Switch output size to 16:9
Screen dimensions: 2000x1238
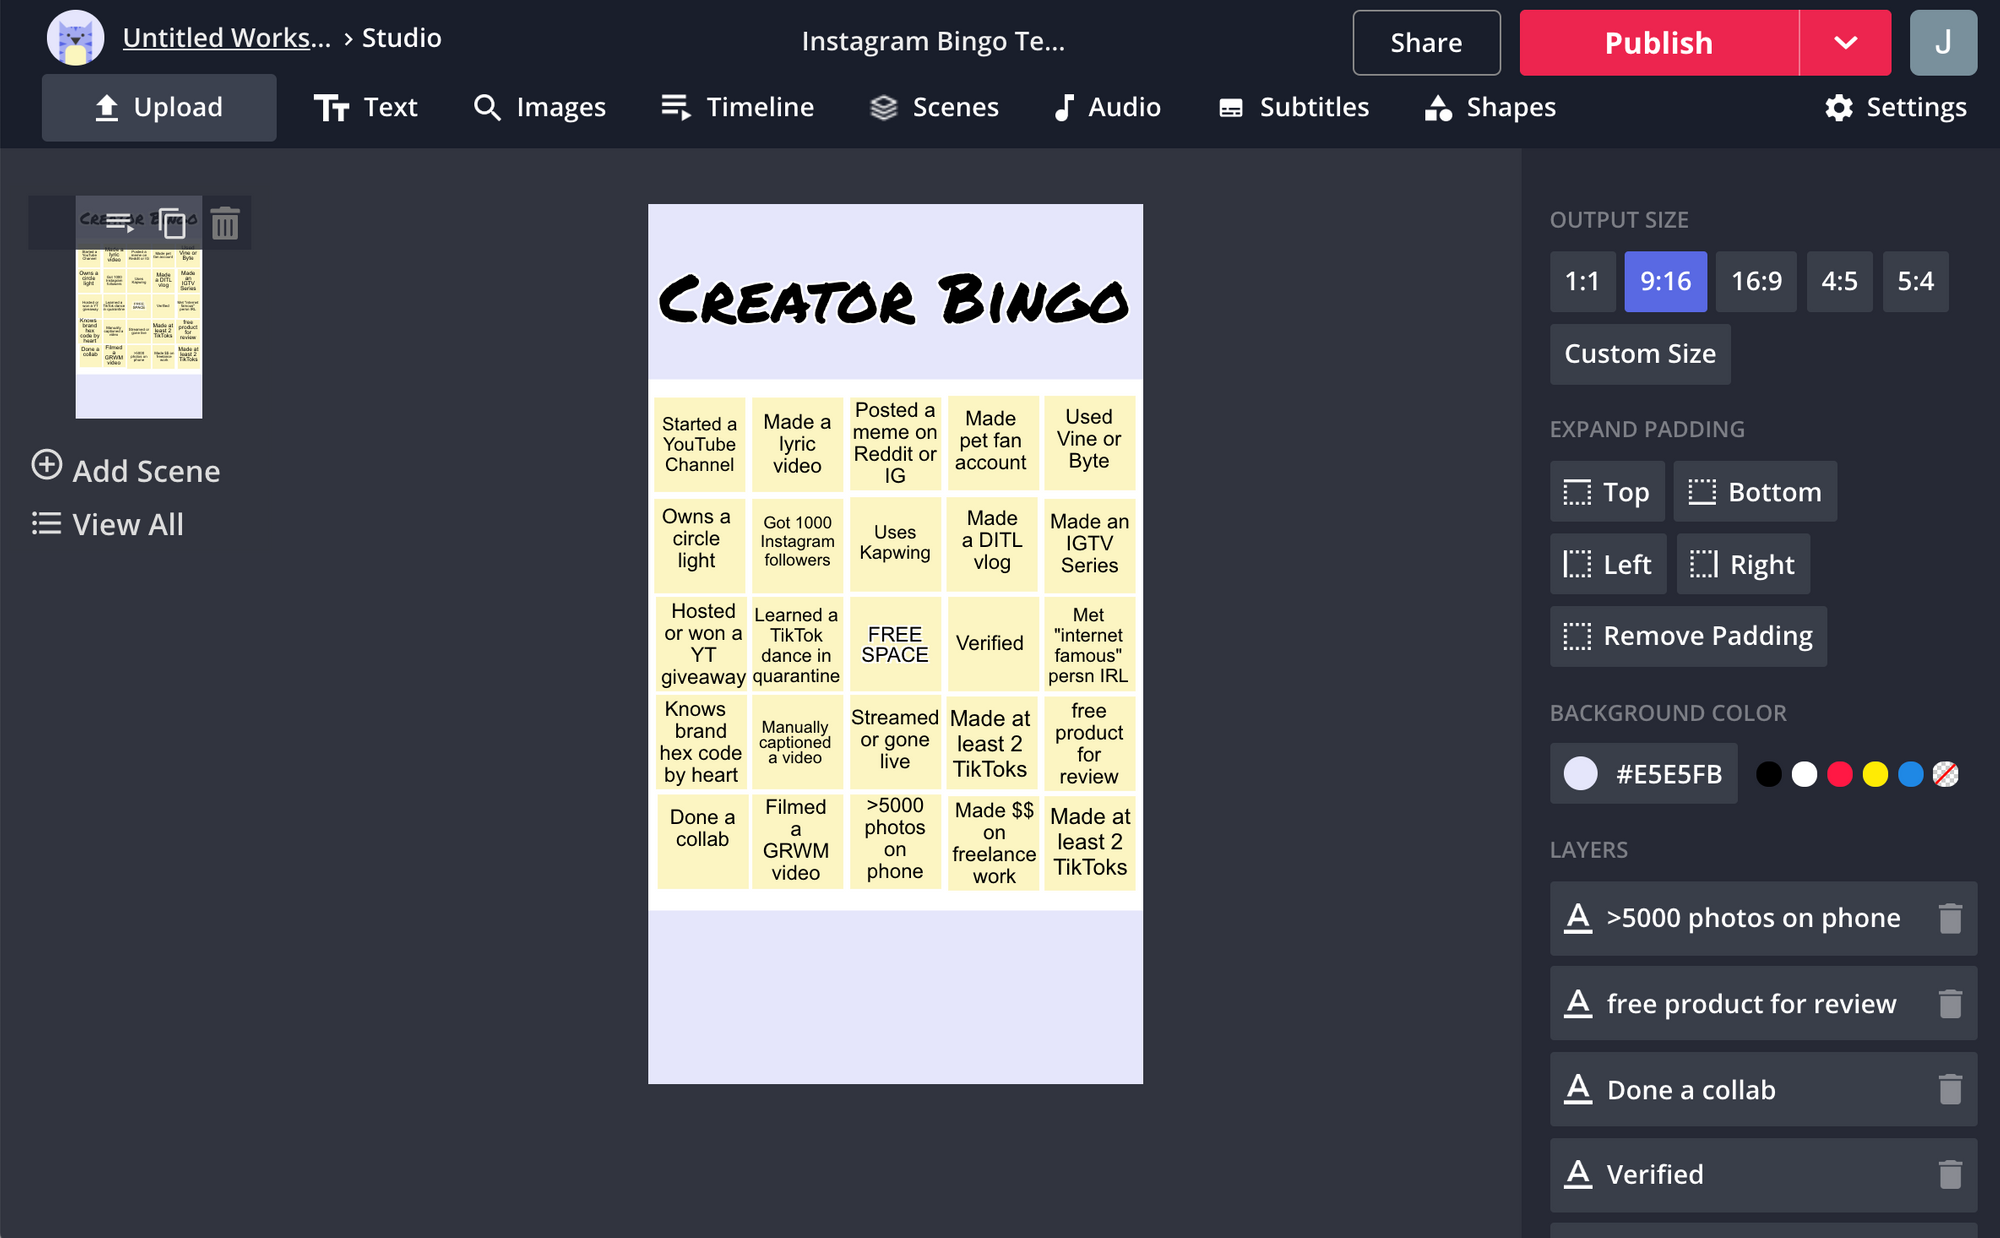click(x=1756, y=282)
